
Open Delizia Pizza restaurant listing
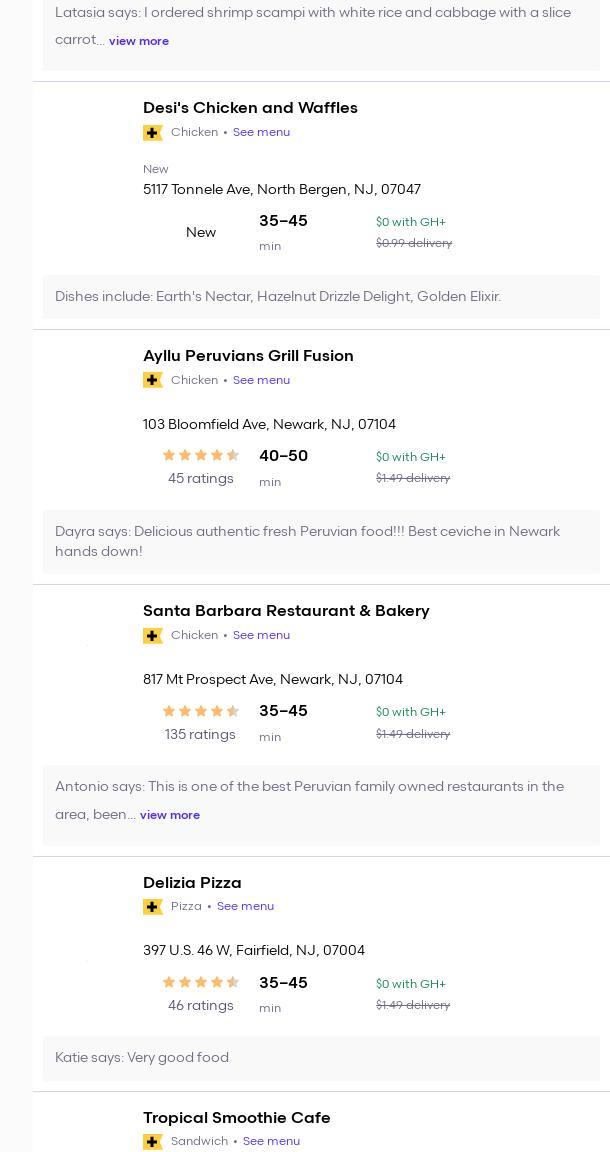click(192, 883)
